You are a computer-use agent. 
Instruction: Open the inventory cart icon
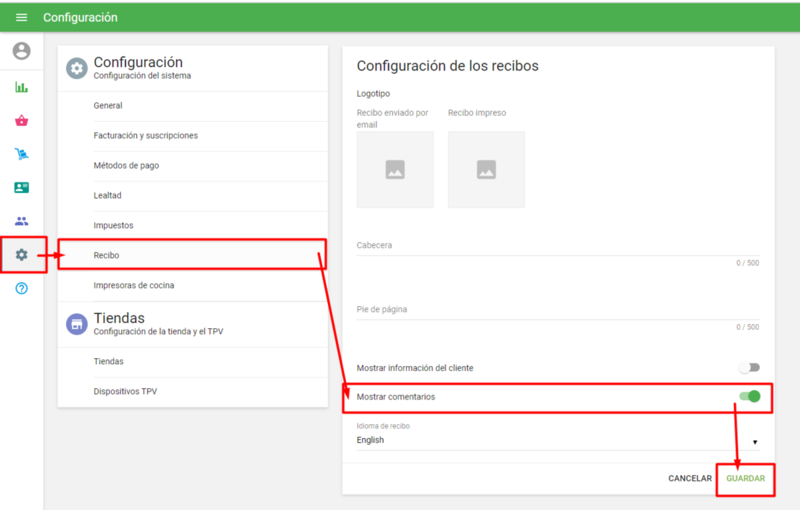click(x=22, y=154)
